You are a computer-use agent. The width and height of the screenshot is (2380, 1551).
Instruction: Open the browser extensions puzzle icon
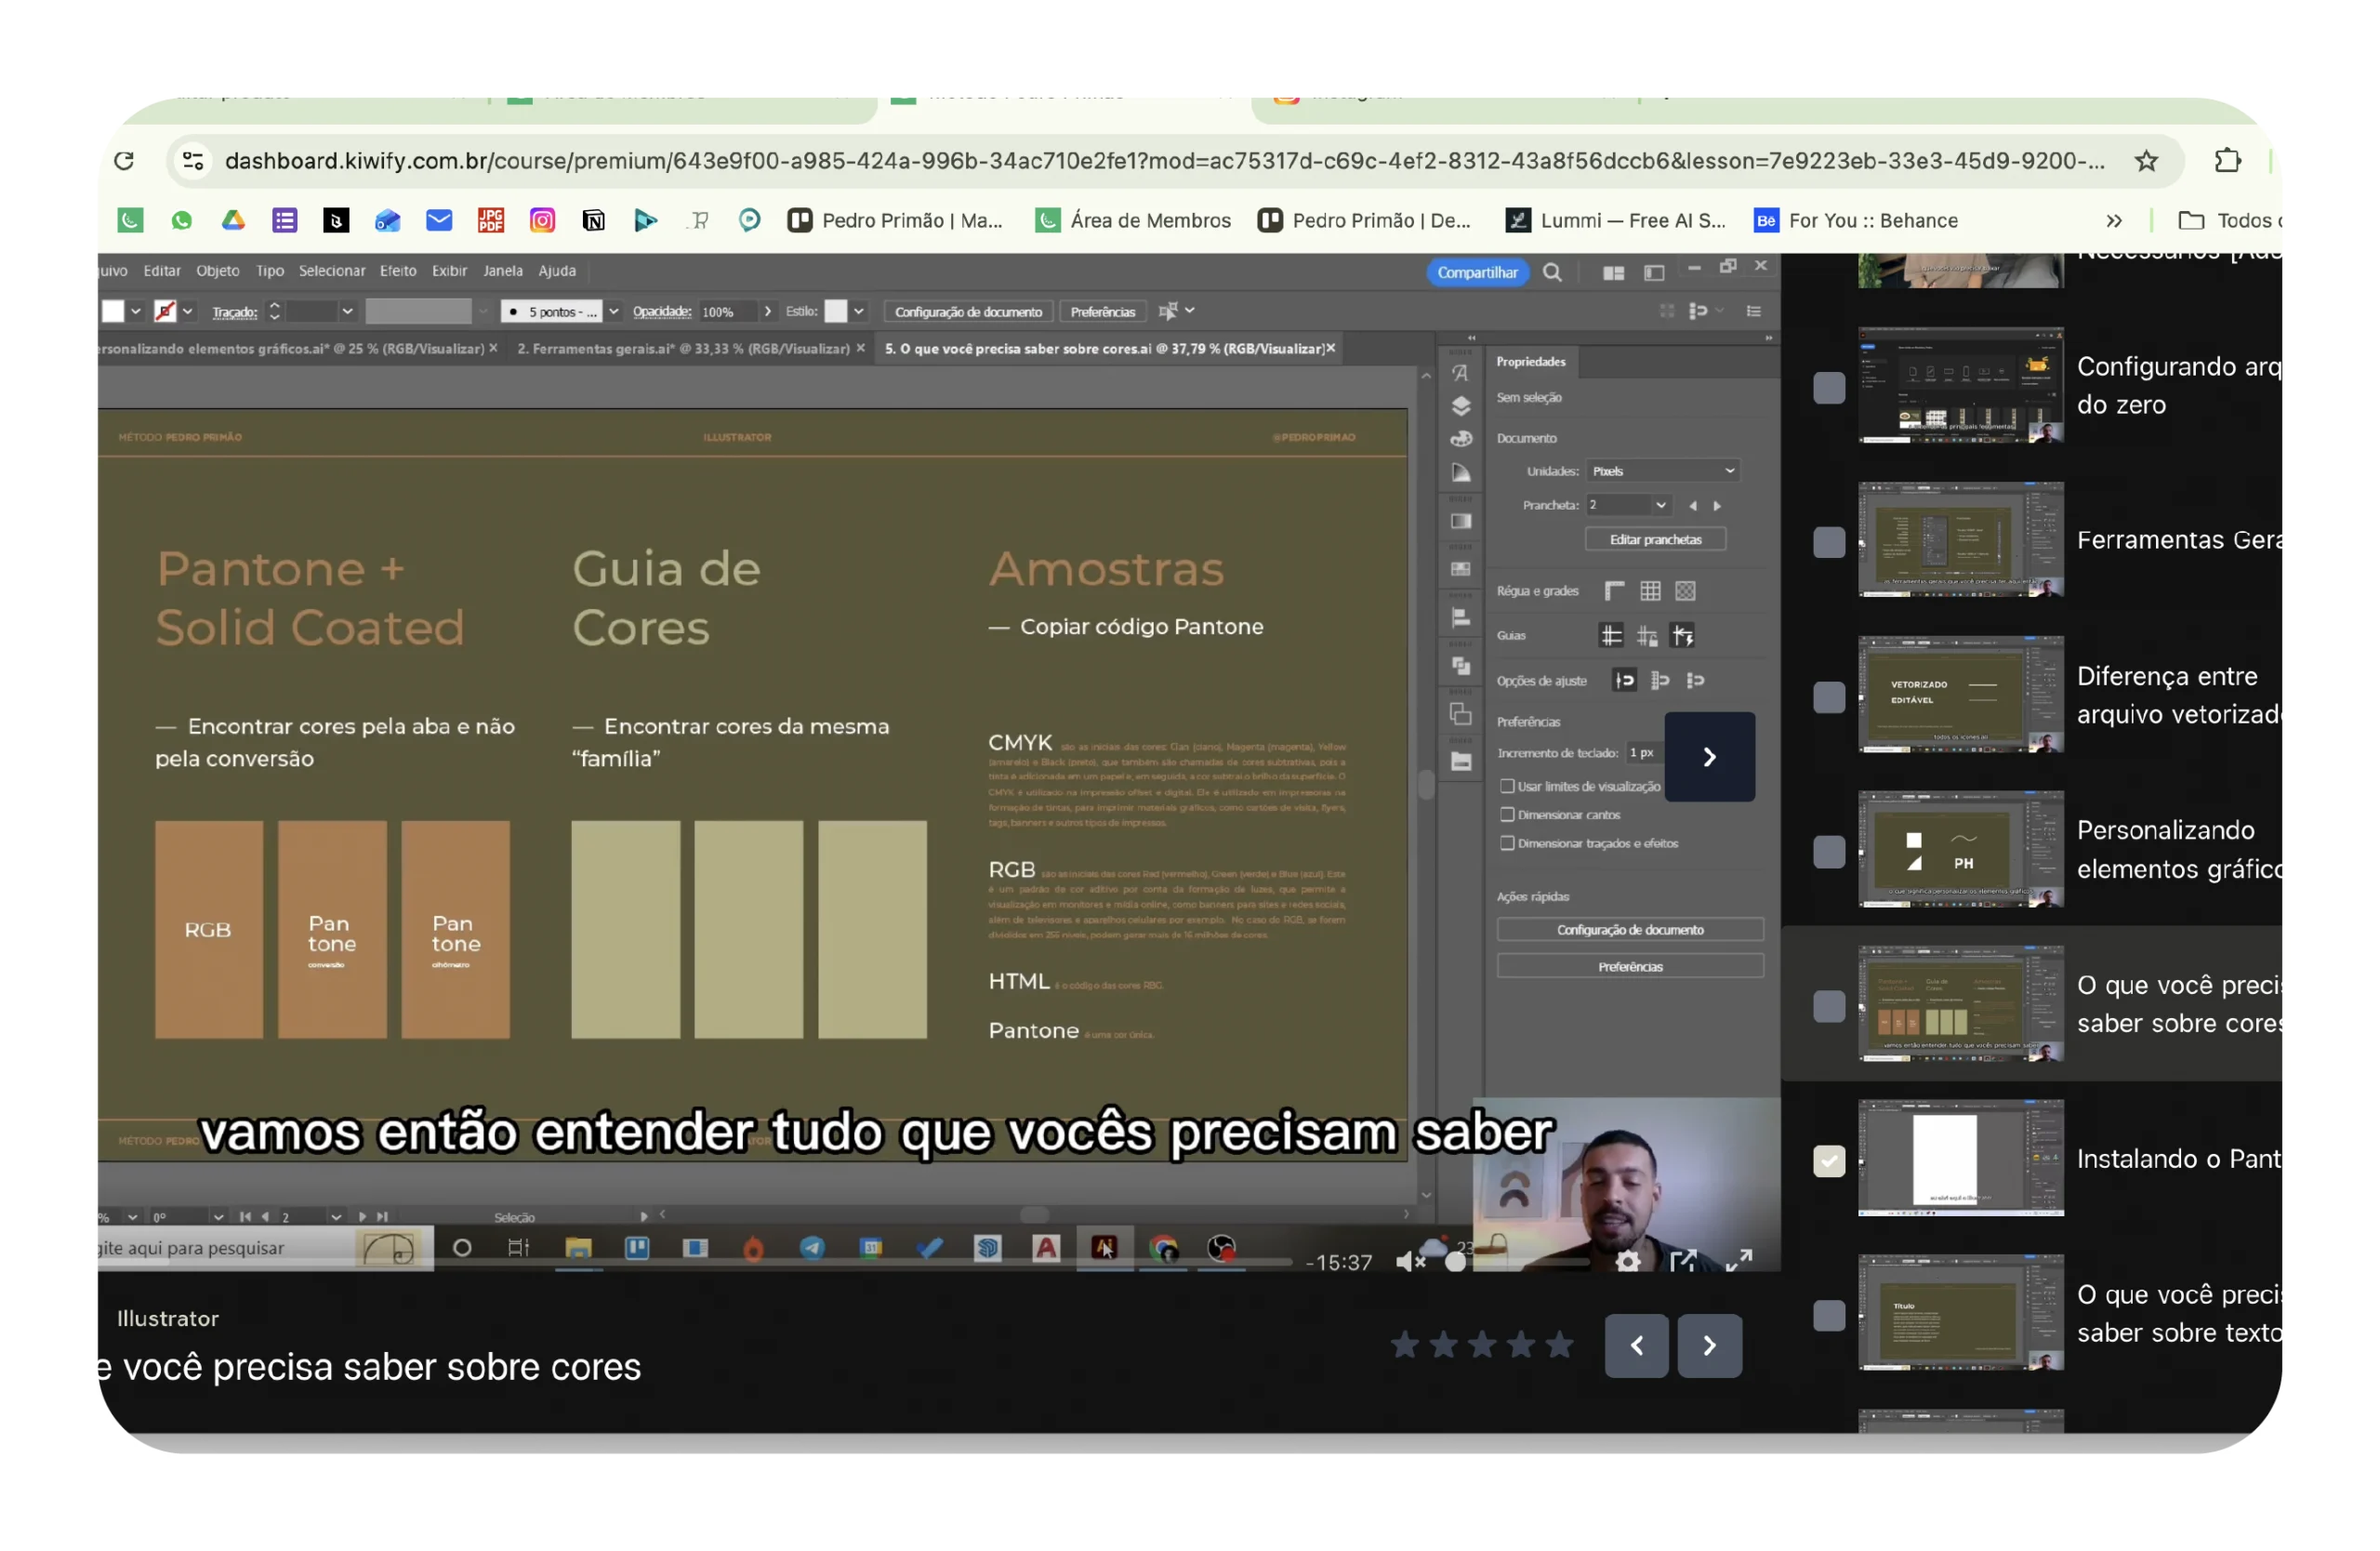[2228, 160]
